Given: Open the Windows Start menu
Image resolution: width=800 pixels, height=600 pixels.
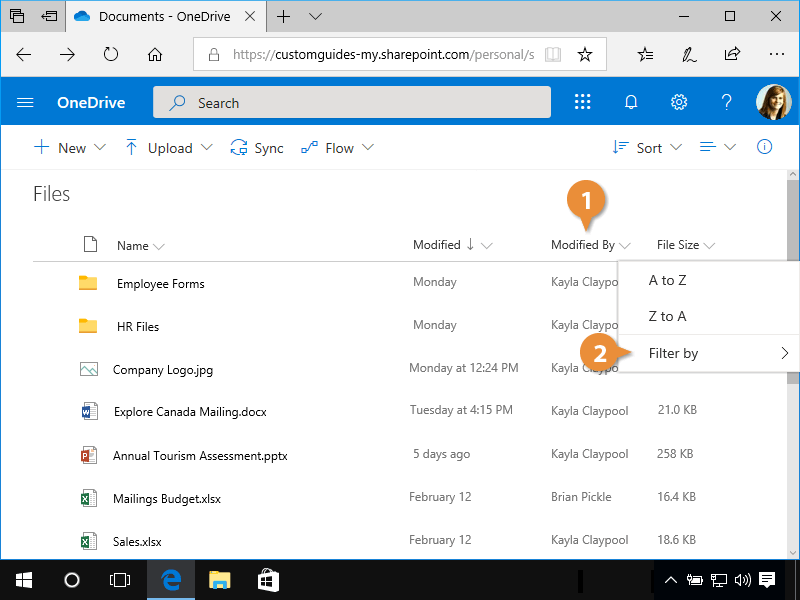Looking at the screenshot, I should tap(23, 580).
